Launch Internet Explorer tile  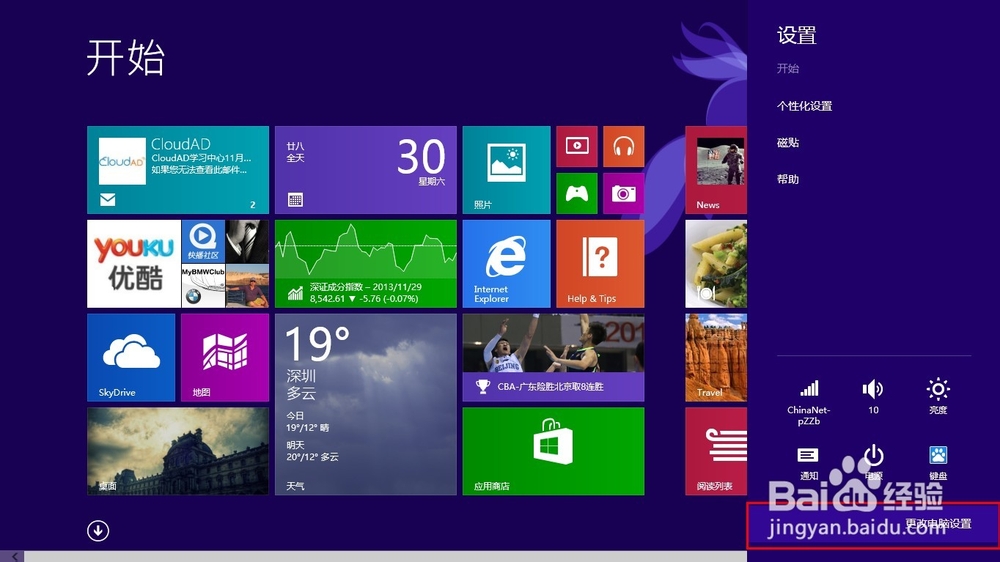coord(506,263)
